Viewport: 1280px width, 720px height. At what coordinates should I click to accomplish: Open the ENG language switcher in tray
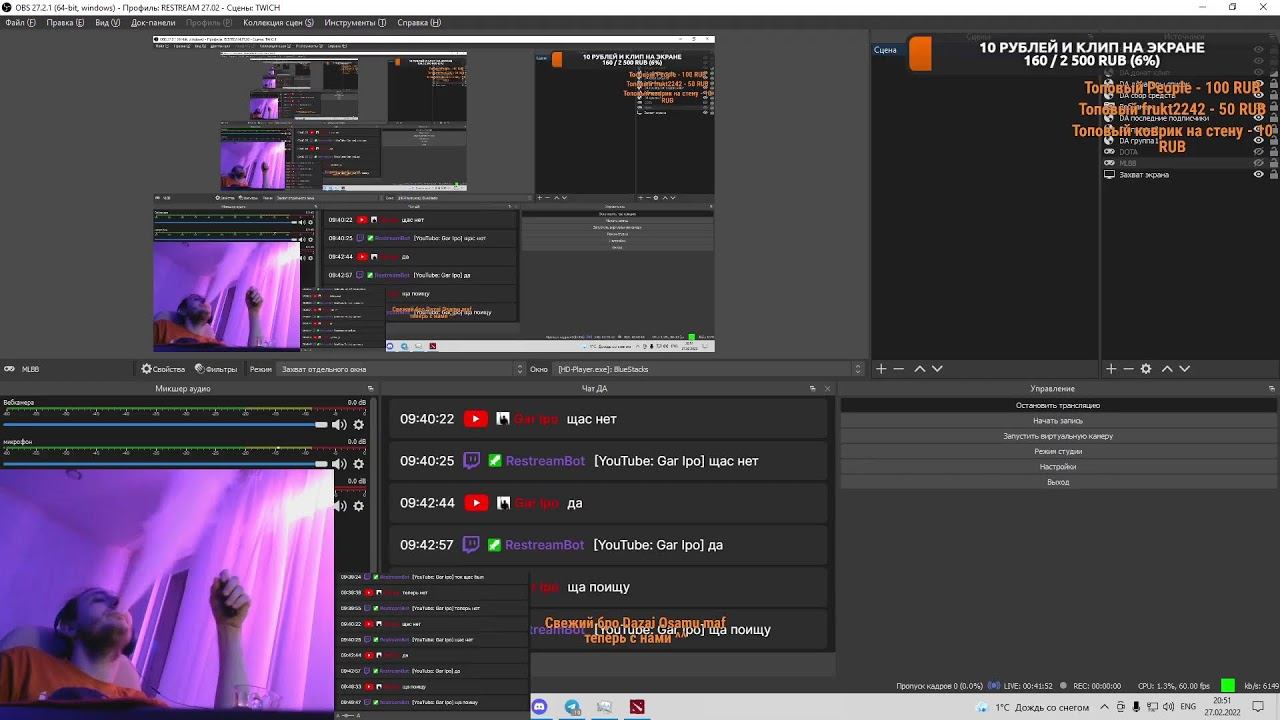(x=1188, y=707)
